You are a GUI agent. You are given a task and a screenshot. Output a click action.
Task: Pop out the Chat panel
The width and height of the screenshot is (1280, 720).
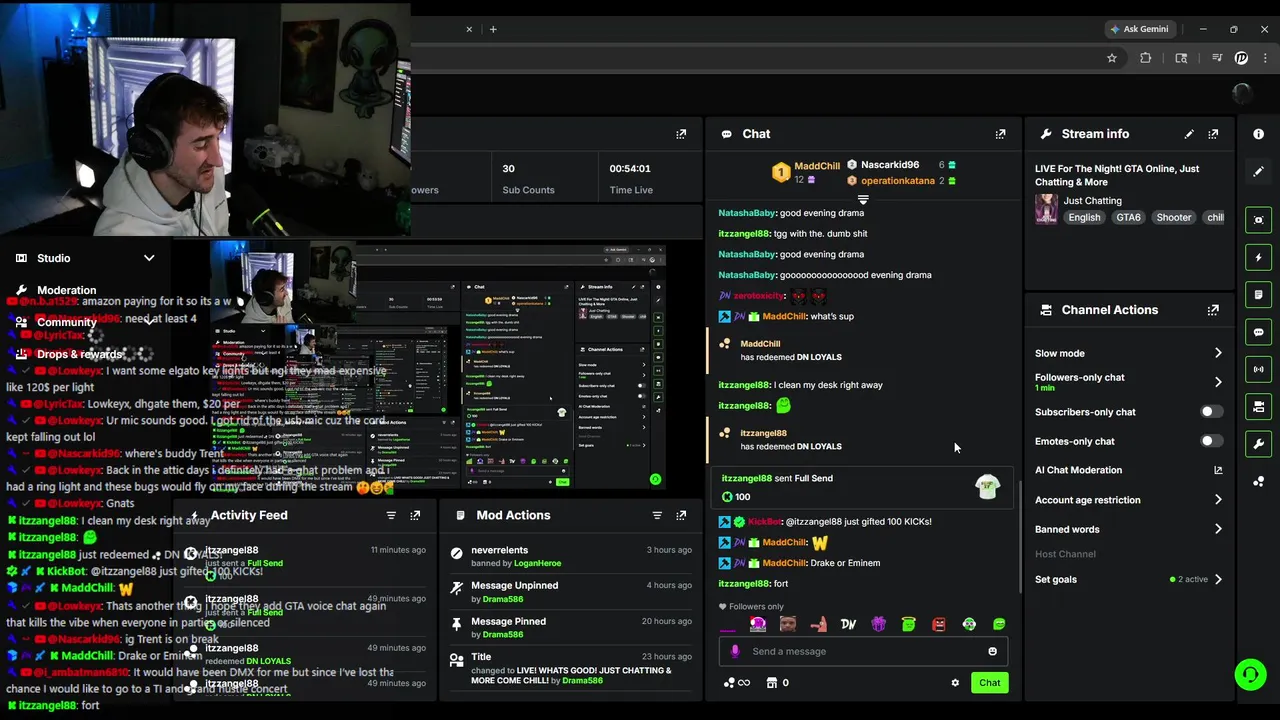1000,134
